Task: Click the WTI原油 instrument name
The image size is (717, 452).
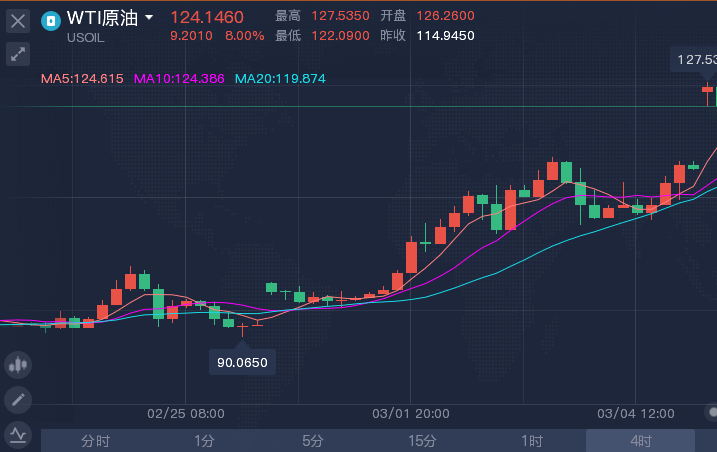Action: click(102, 18)
